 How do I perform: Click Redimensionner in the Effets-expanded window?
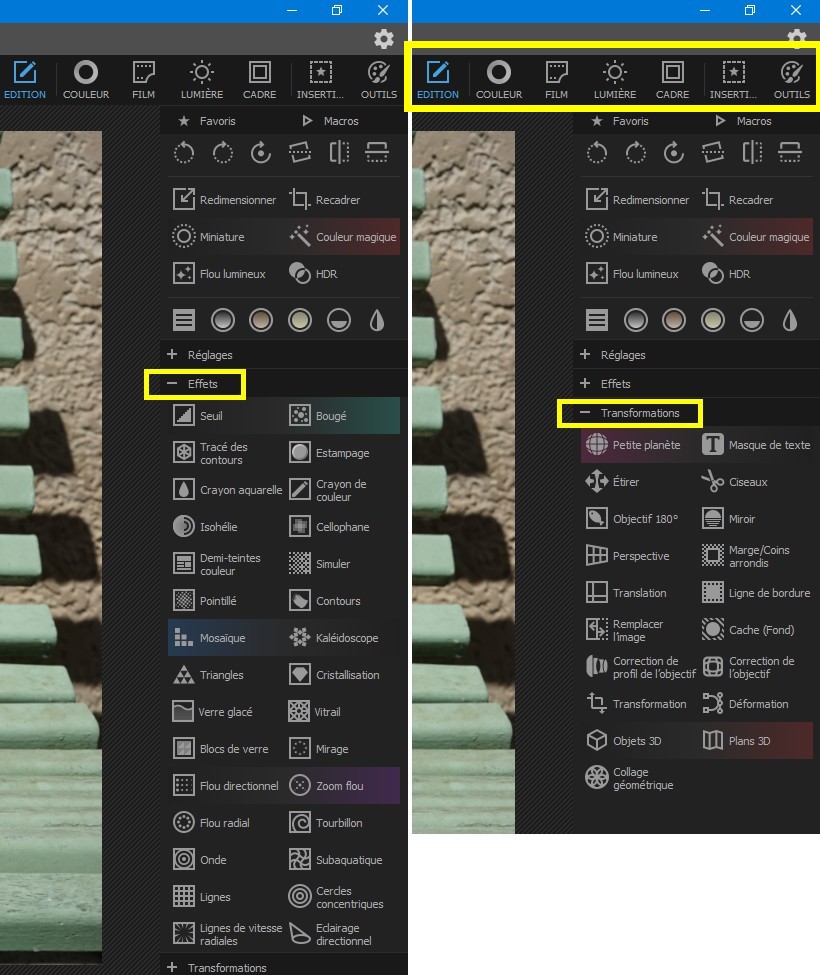(x=224, y=200)
